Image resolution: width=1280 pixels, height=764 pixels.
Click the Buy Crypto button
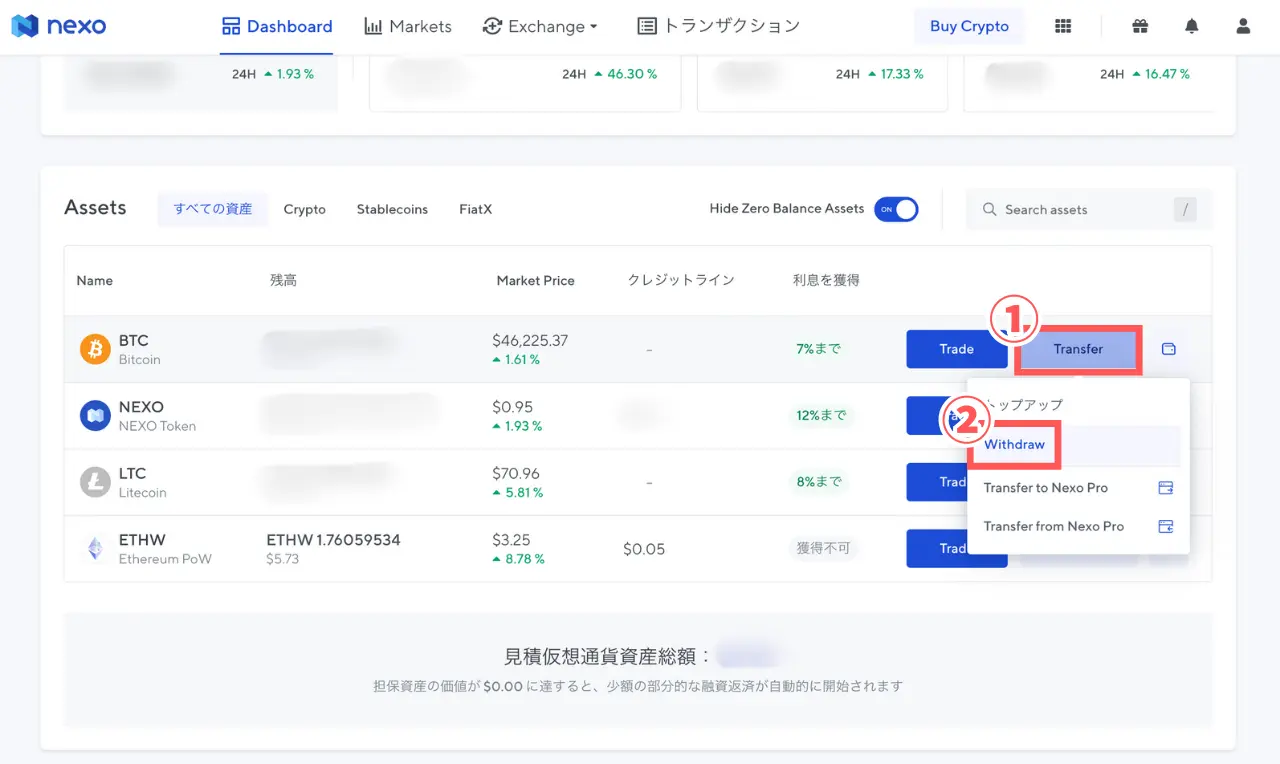969,27
